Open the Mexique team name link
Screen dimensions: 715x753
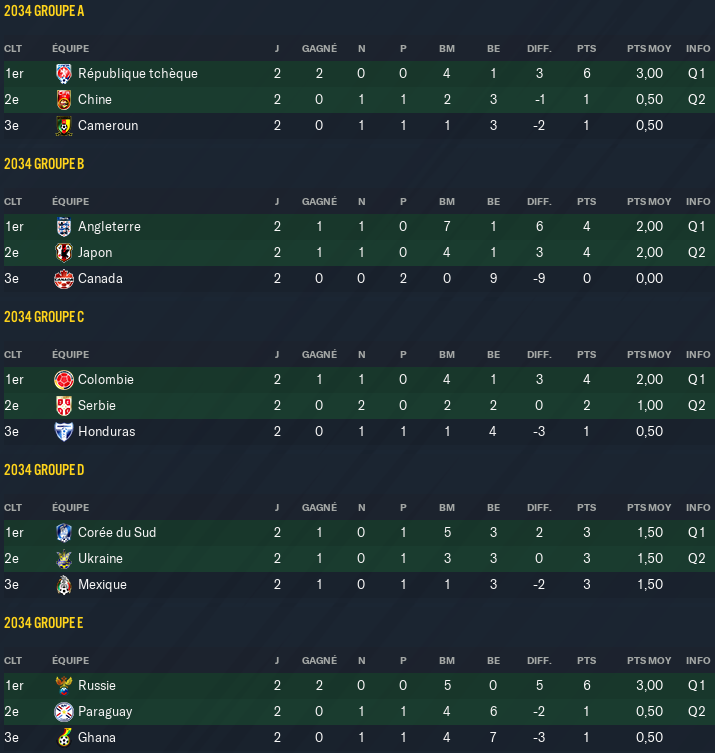pos(102,584)
